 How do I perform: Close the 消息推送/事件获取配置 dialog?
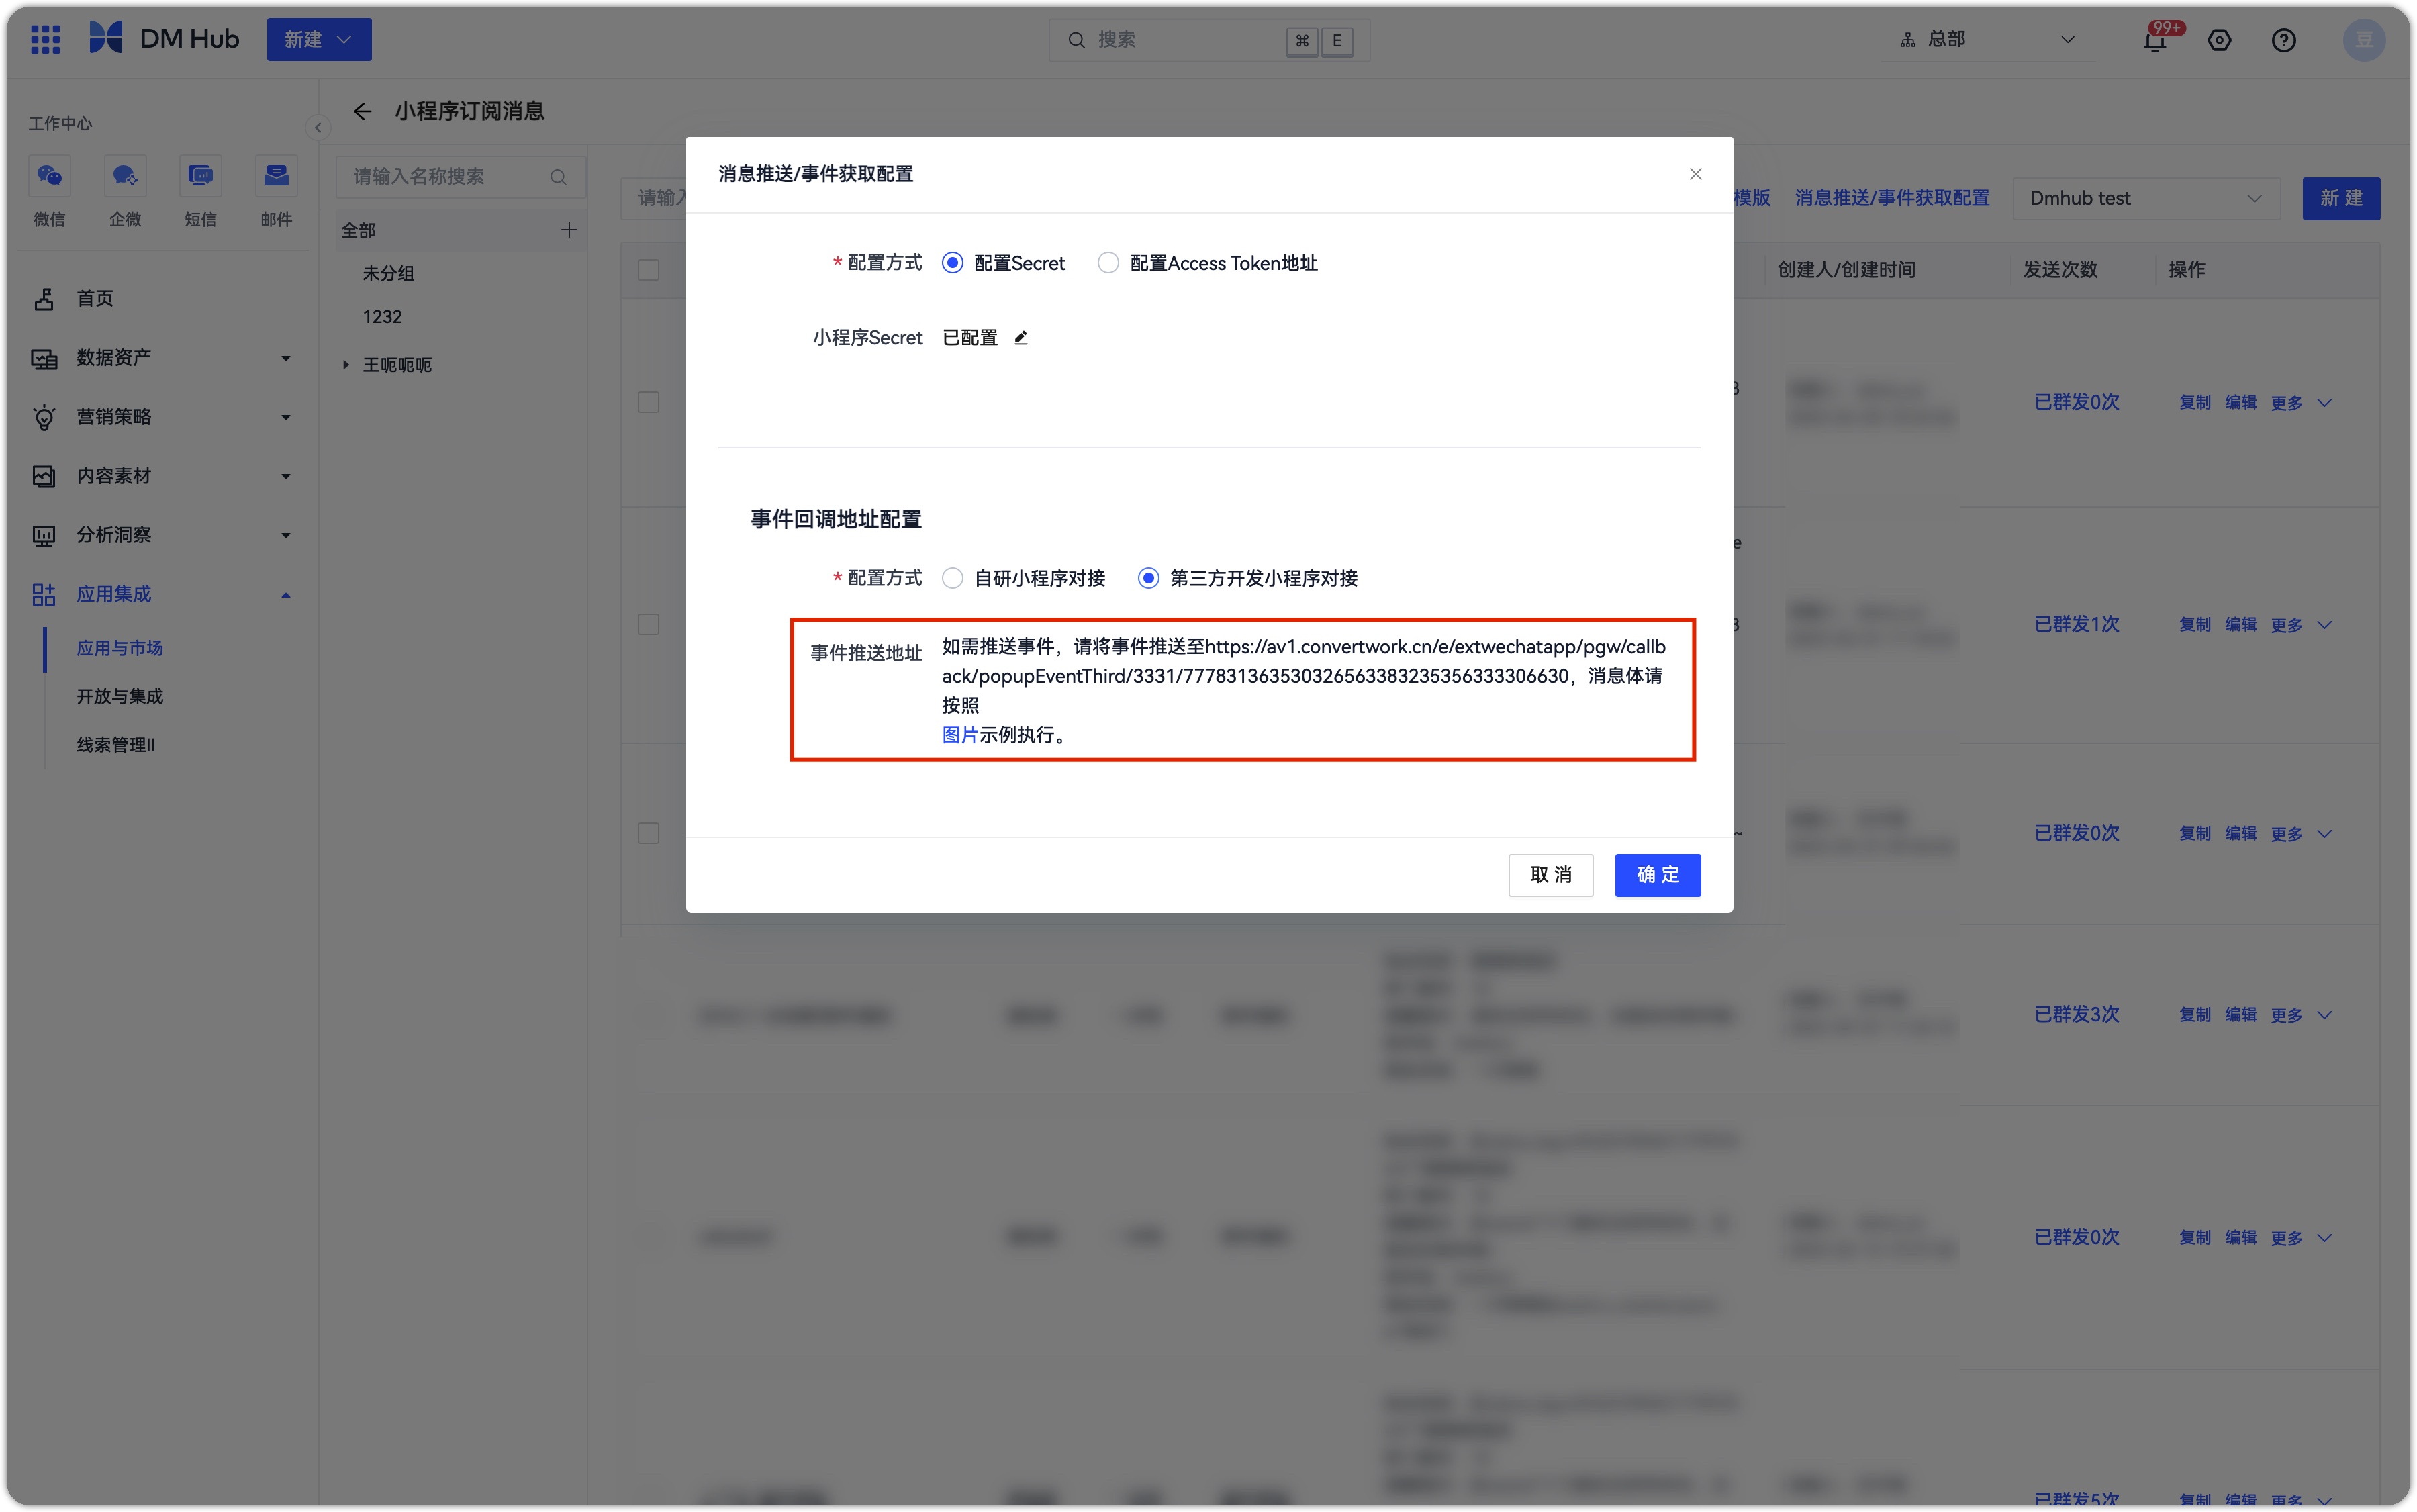(1695, 174)
